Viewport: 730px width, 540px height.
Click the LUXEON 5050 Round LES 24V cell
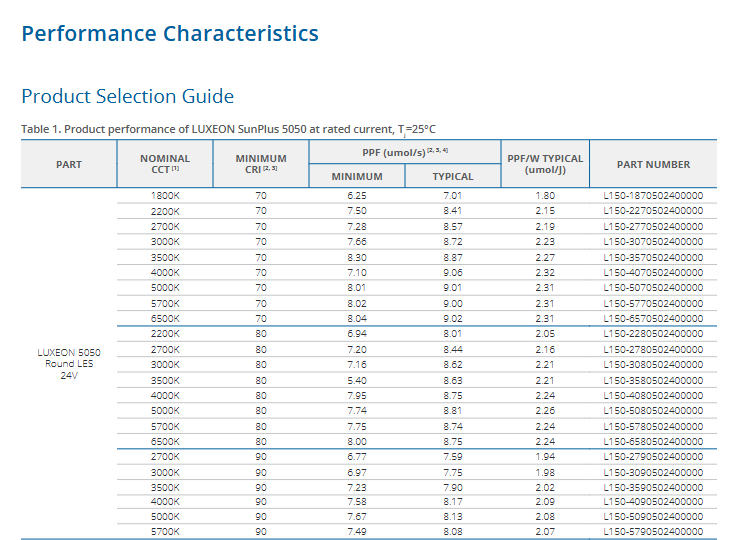click(x=69, y=364)
